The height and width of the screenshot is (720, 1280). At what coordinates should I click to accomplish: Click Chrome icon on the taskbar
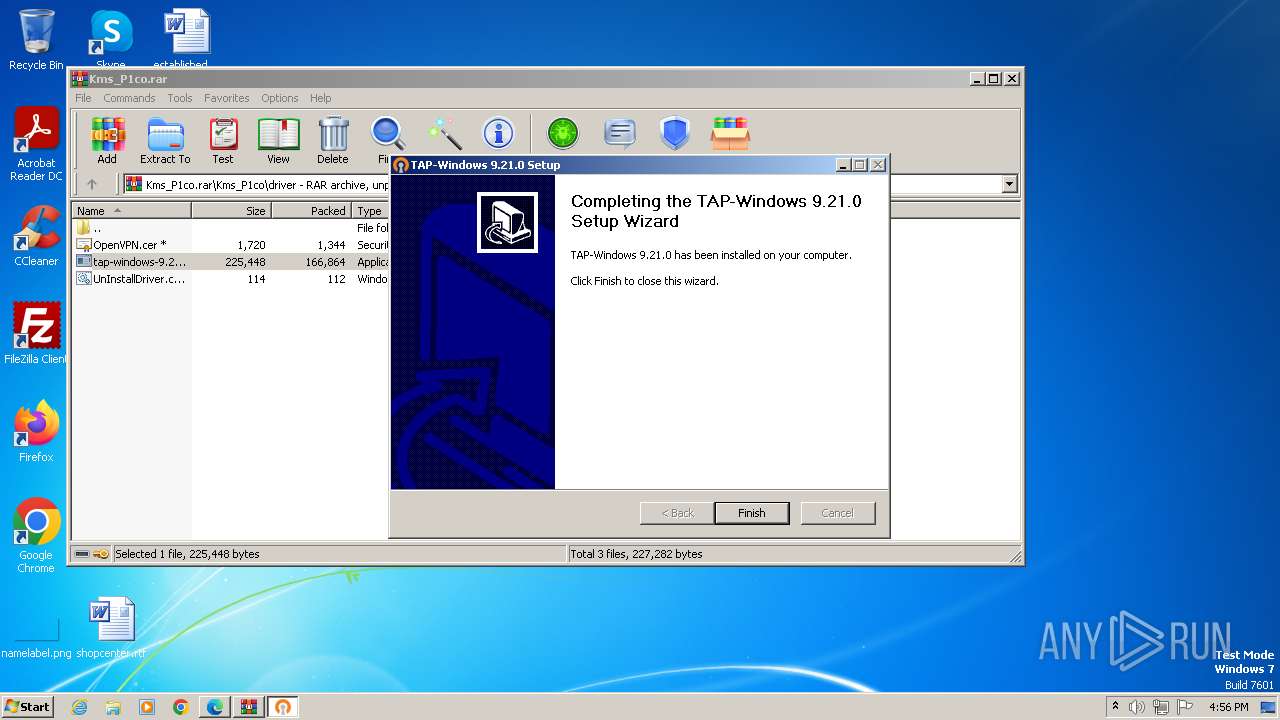180,707
